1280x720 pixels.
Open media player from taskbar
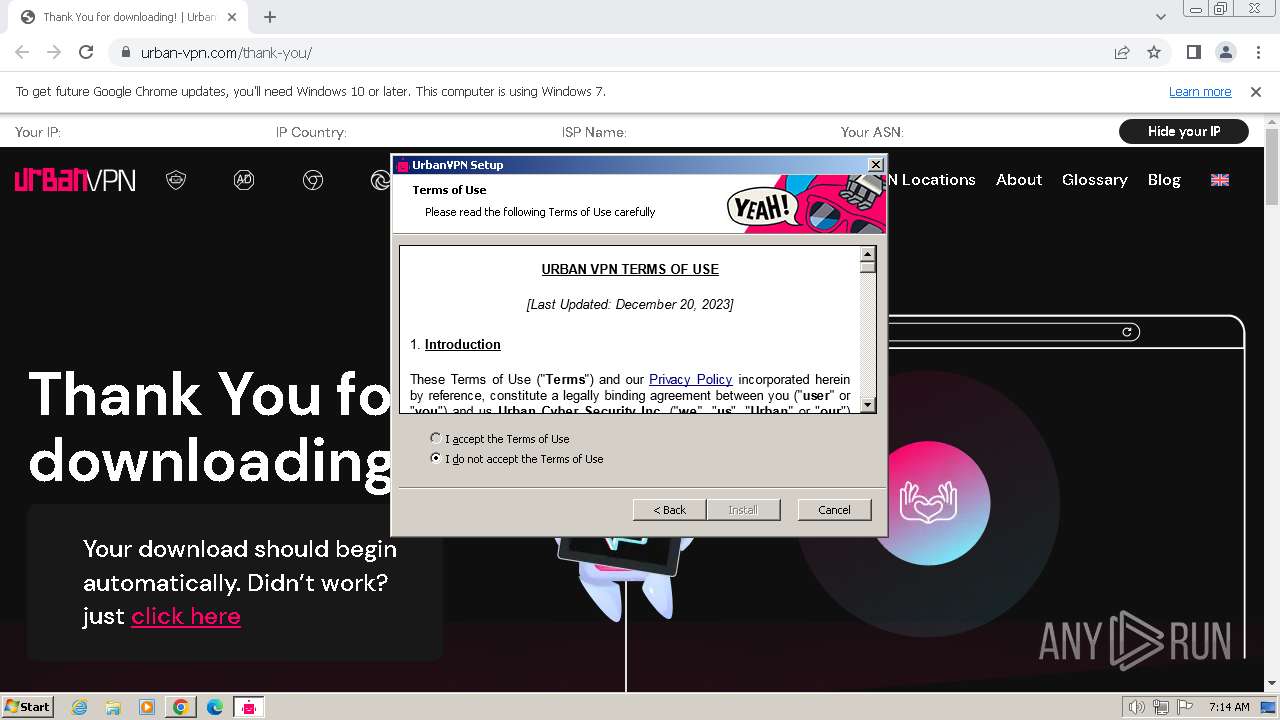tap(147, 707)
